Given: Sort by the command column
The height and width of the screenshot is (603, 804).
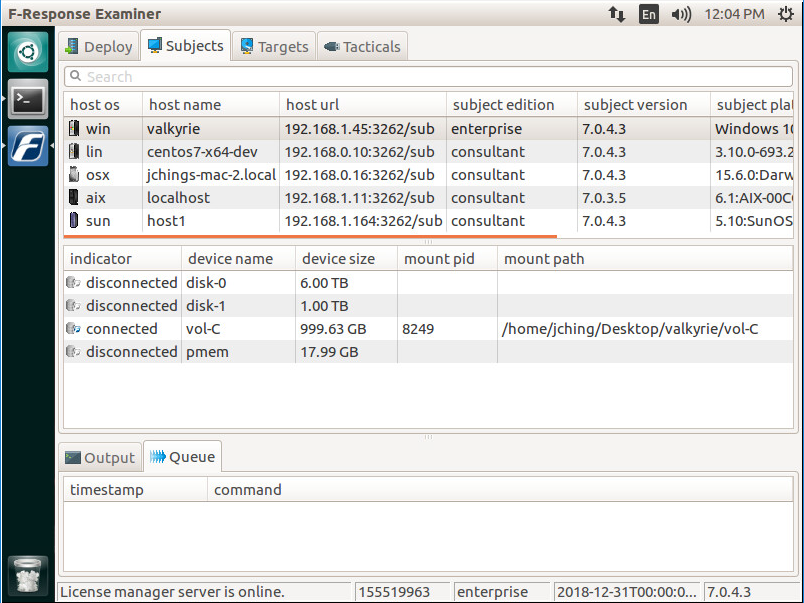Looking at the screenshot, I should 500,490.
